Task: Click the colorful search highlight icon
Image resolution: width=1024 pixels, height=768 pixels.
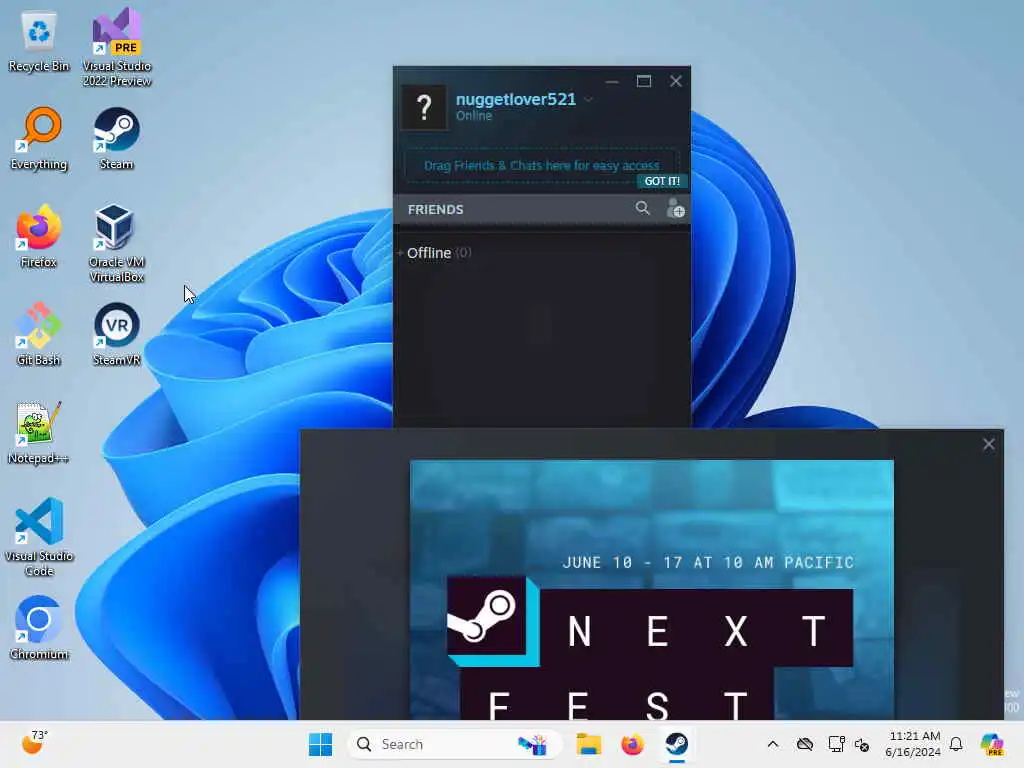Action: (x=532, y=744)
